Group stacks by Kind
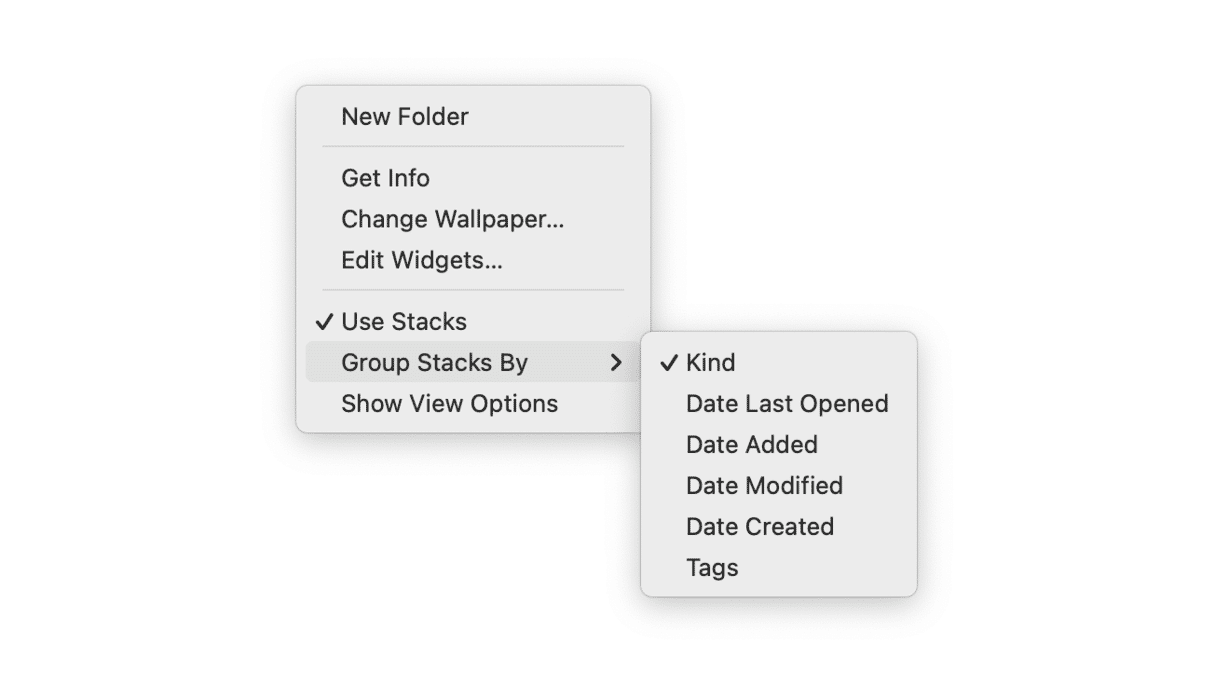Screen dimensions: 1215x699 [711, 363]
